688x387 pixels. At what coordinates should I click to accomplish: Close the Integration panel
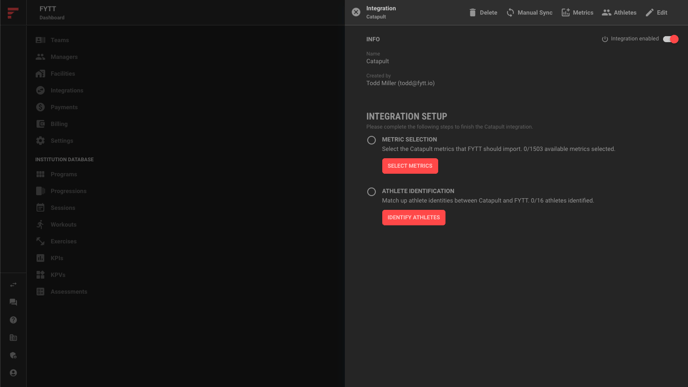[x=356, y=12]
